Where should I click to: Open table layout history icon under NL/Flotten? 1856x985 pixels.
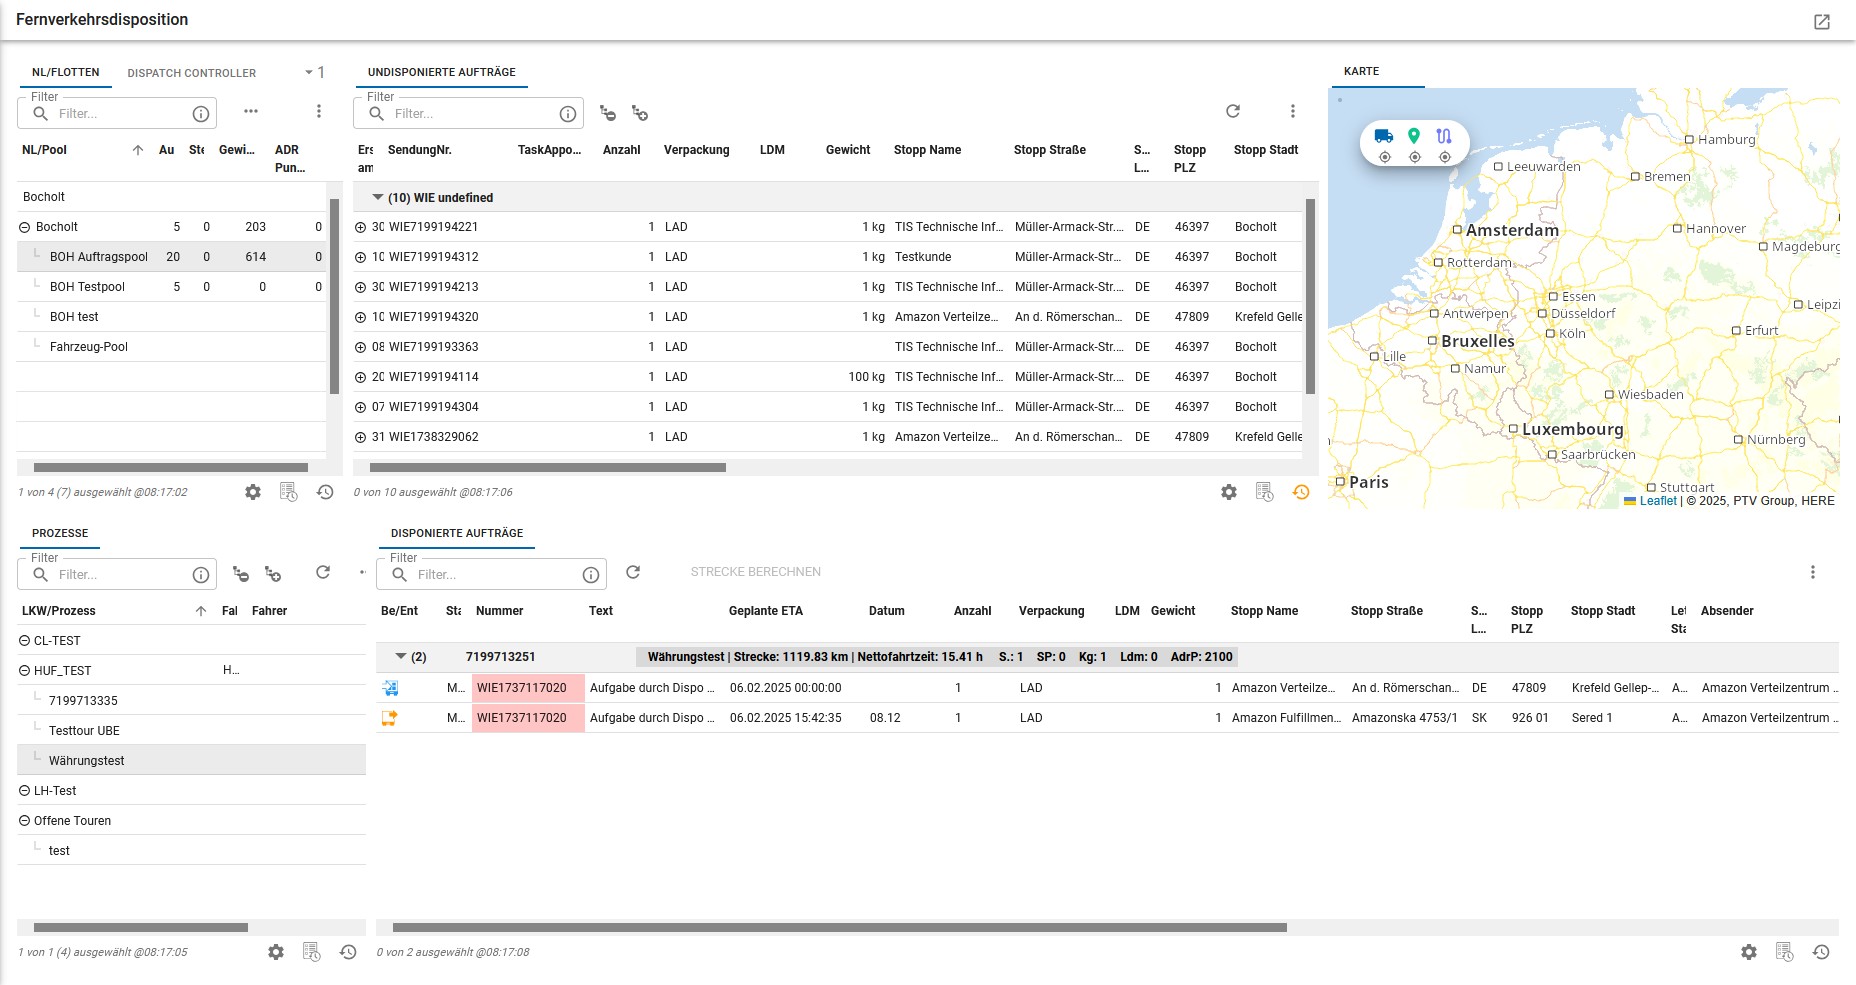(289, 492)
